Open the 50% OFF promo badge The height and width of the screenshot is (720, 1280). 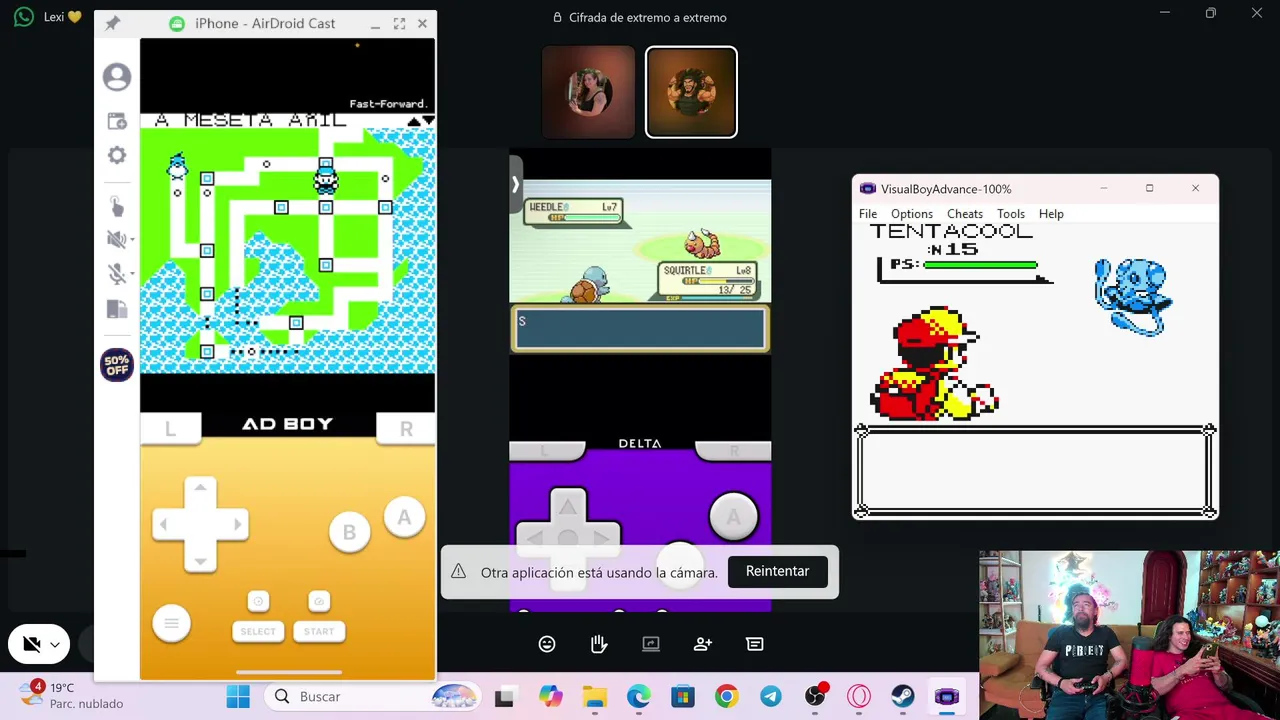[x=117, y=365]
